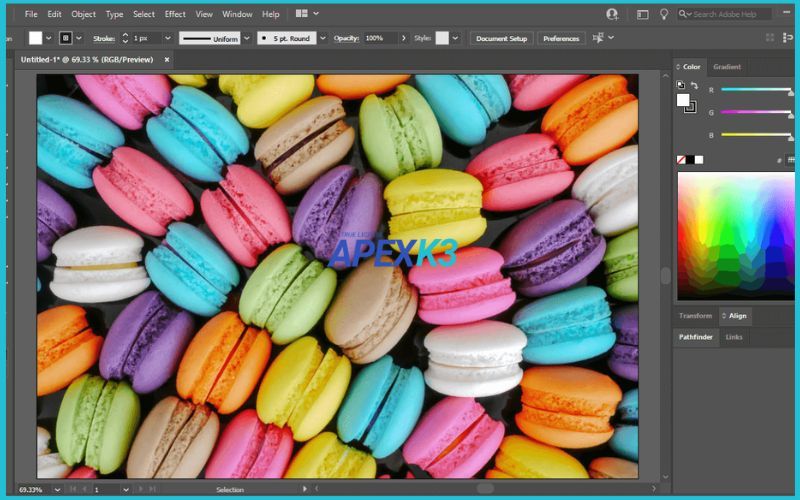Click the Preferences button
Image resolution: width=800 pixels, height=500 pixels.
click(561, 38)
